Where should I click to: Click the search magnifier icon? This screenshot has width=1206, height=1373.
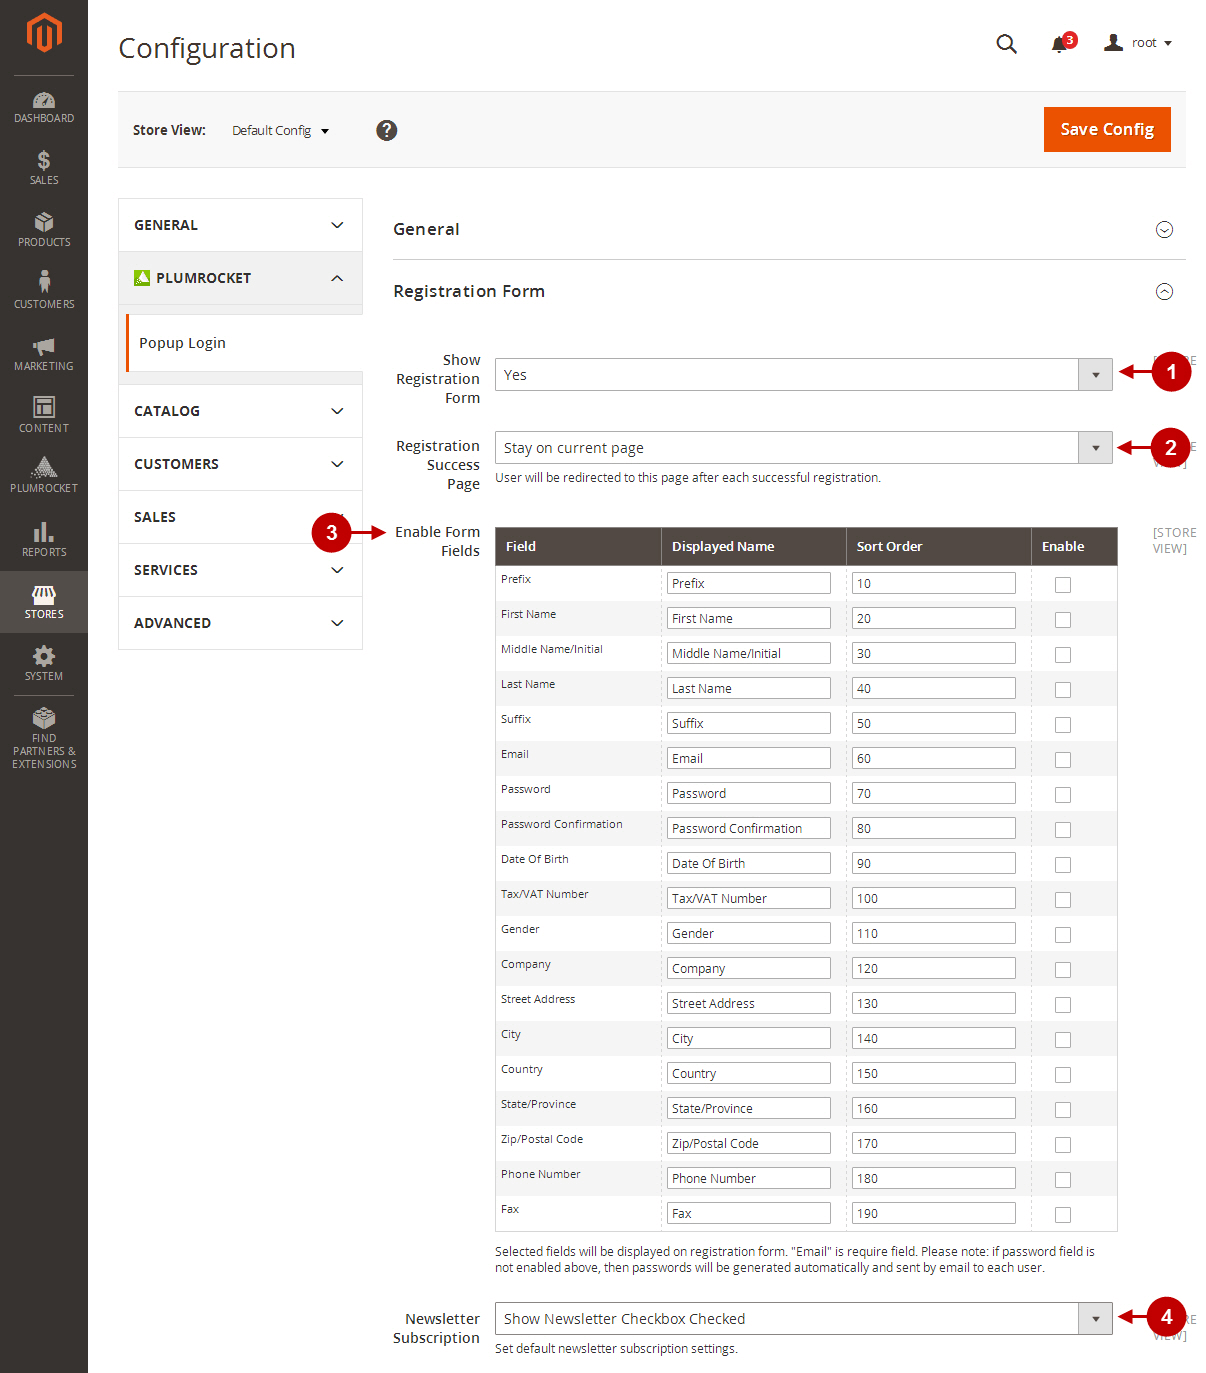(1007, 44)
